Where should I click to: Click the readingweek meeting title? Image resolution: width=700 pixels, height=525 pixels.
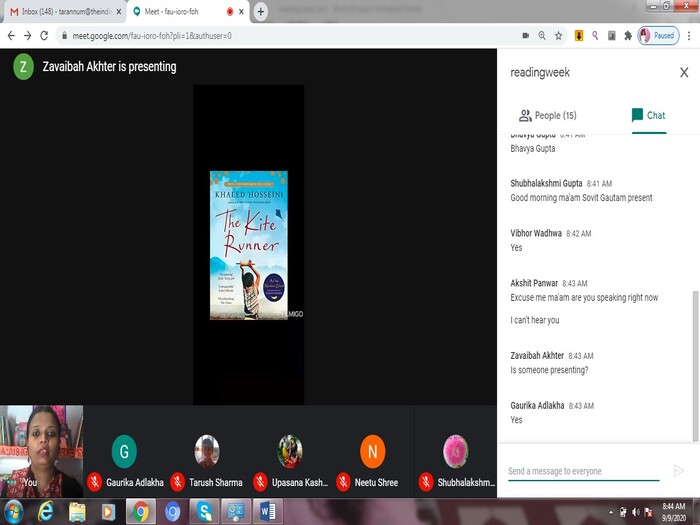(x=540, y=72)
